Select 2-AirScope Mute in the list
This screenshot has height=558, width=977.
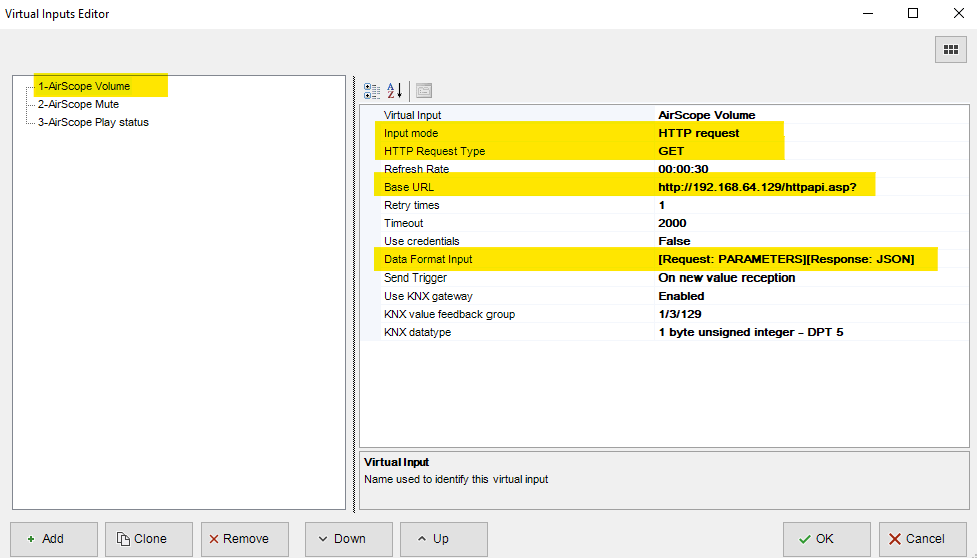point(78,104)
